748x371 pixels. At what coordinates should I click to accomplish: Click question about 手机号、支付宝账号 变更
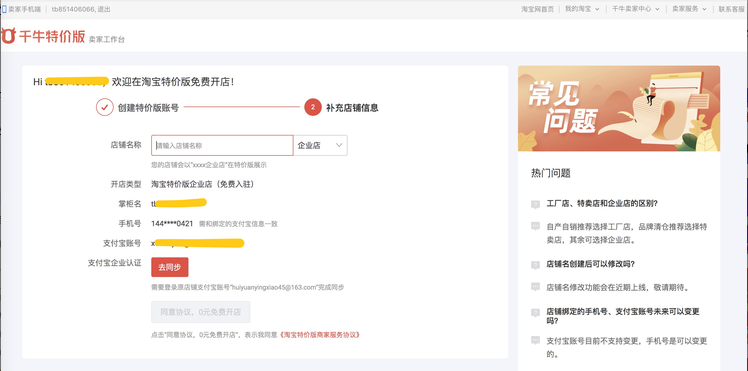[x=623, y=317]
